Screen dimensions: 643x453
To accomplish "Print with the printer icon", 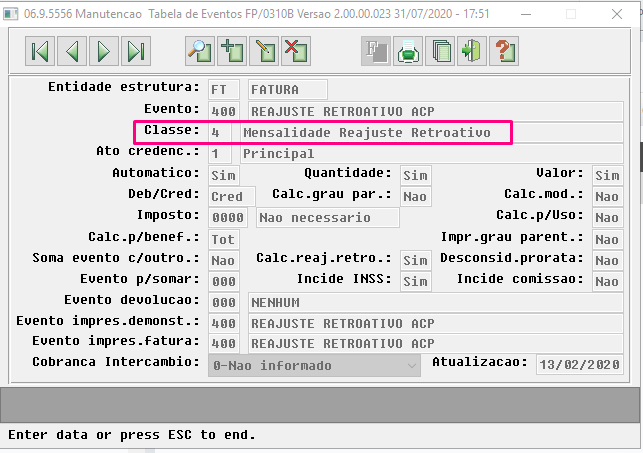I will click(x=408, y=51).
